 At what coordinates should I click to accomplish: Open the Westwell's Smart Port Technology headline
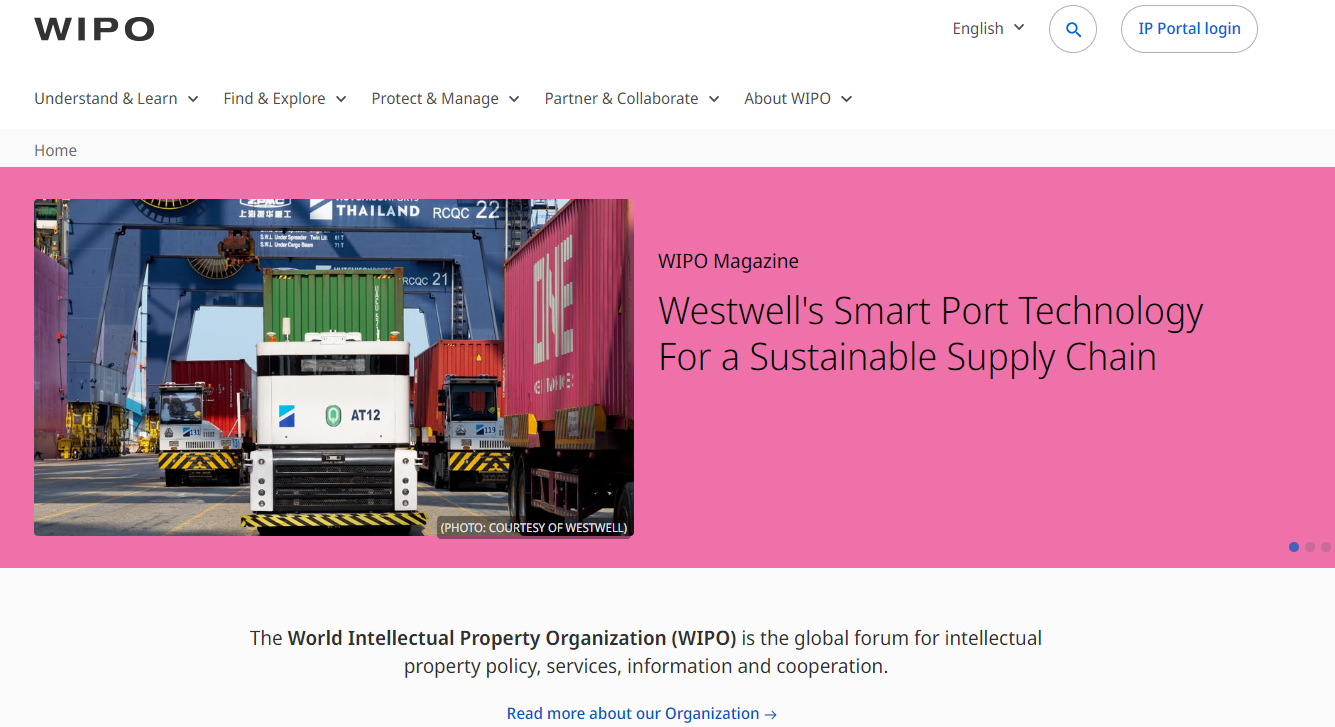(x=930, y=334)
